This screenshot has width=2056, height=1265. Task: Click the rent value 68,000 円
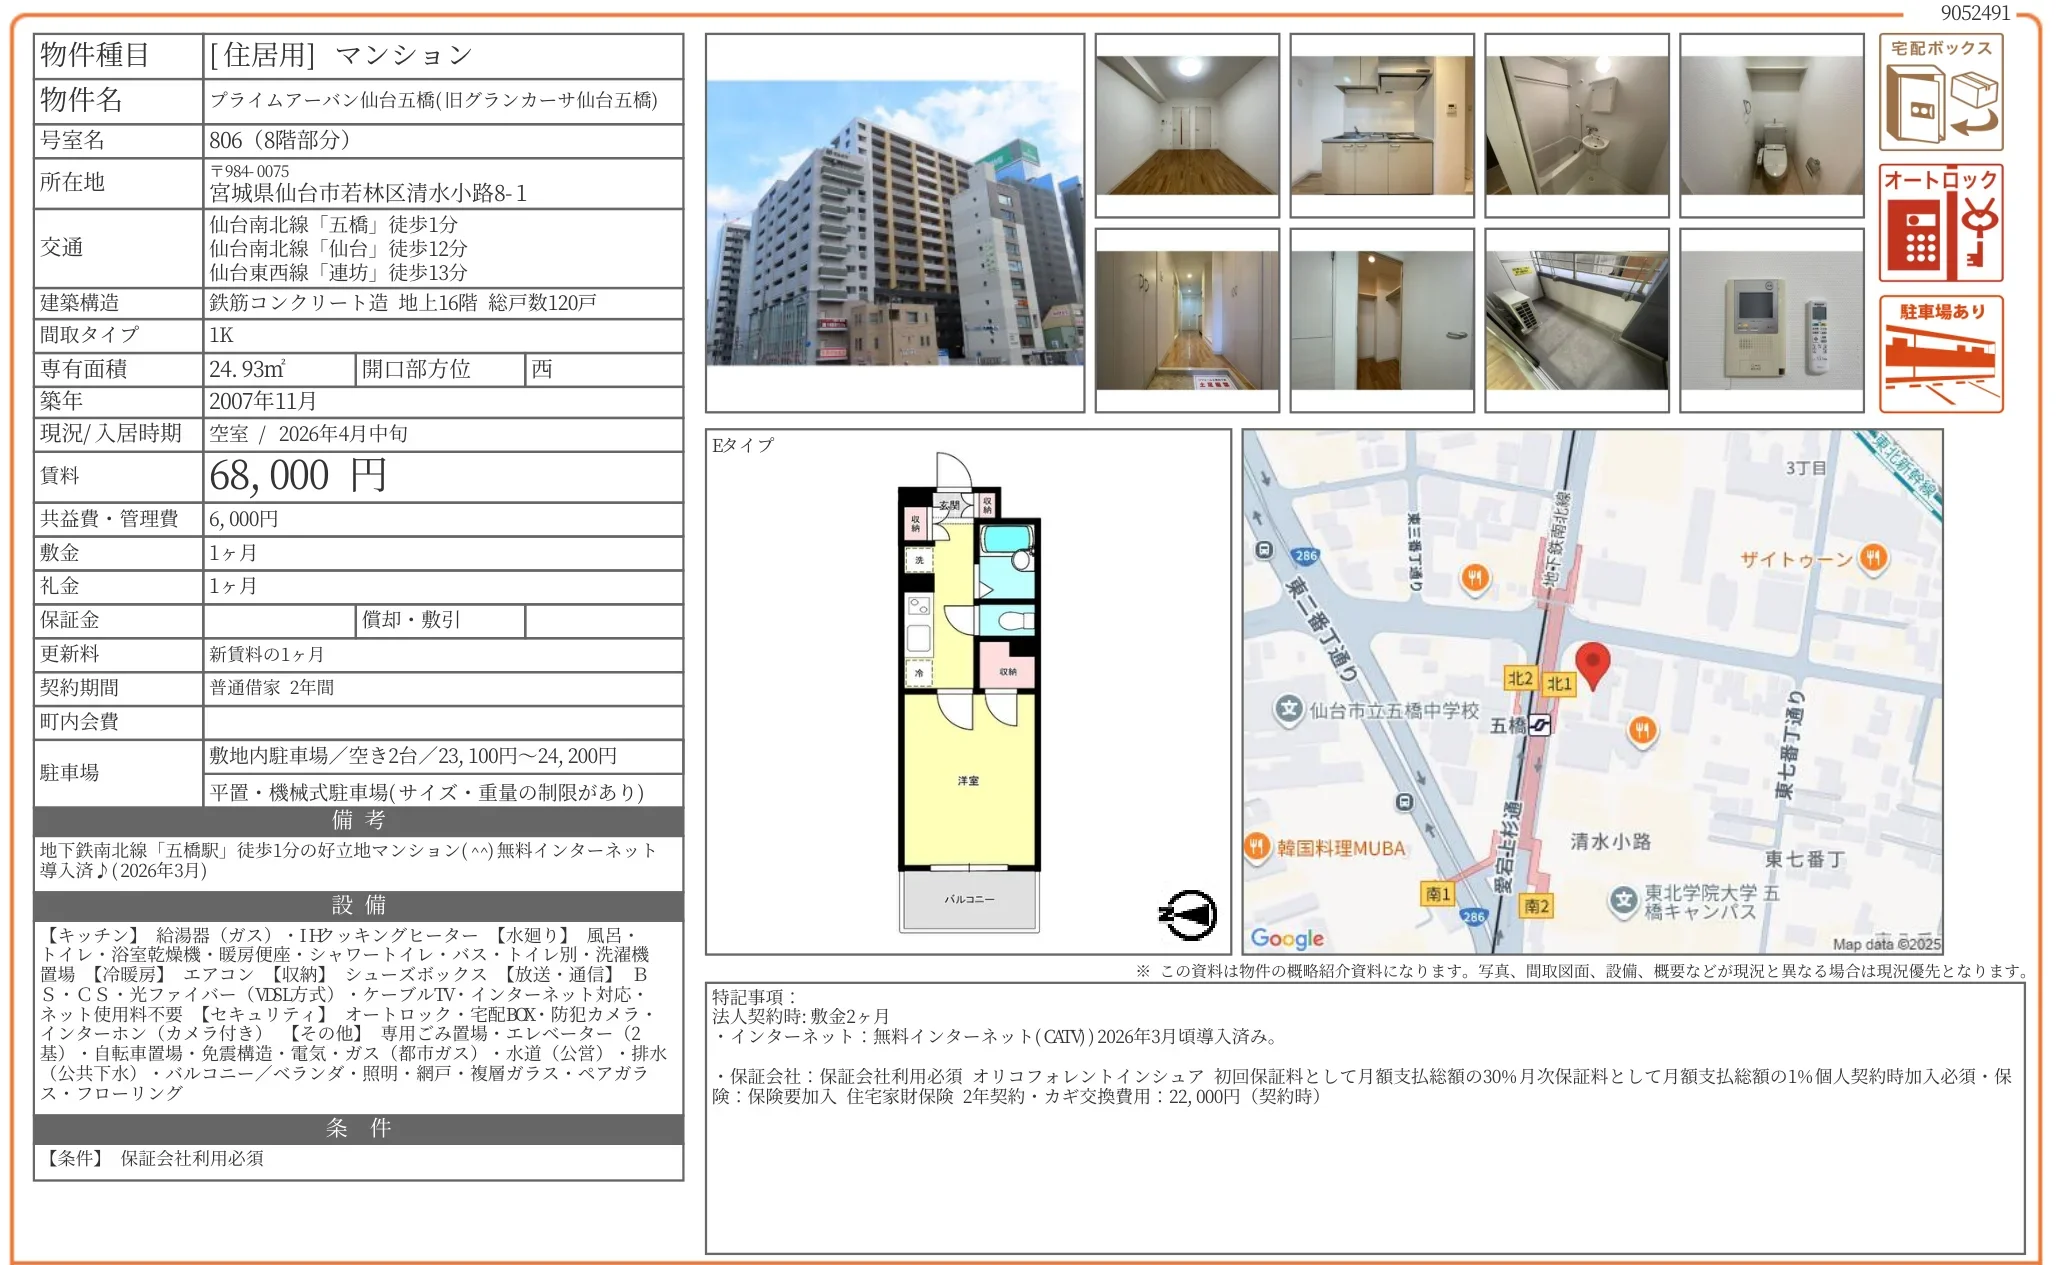298,476
